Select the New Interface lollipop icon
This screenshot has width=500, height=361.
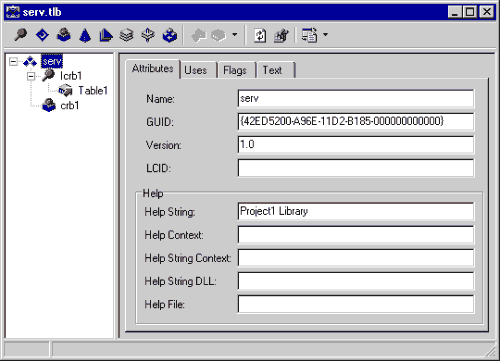pyautogui.click(x=20, y=35)
